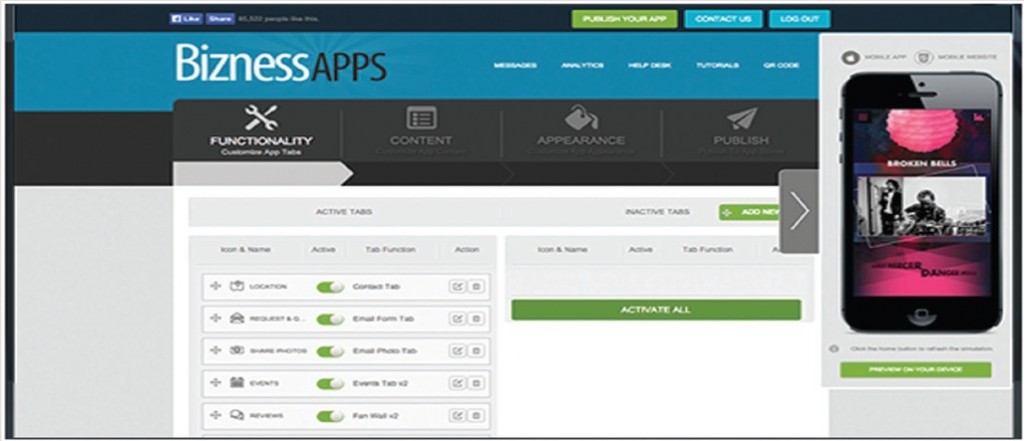
Task: Select the Events Tab v2 text
Action: pyautogui.click(x=380, y=384)
